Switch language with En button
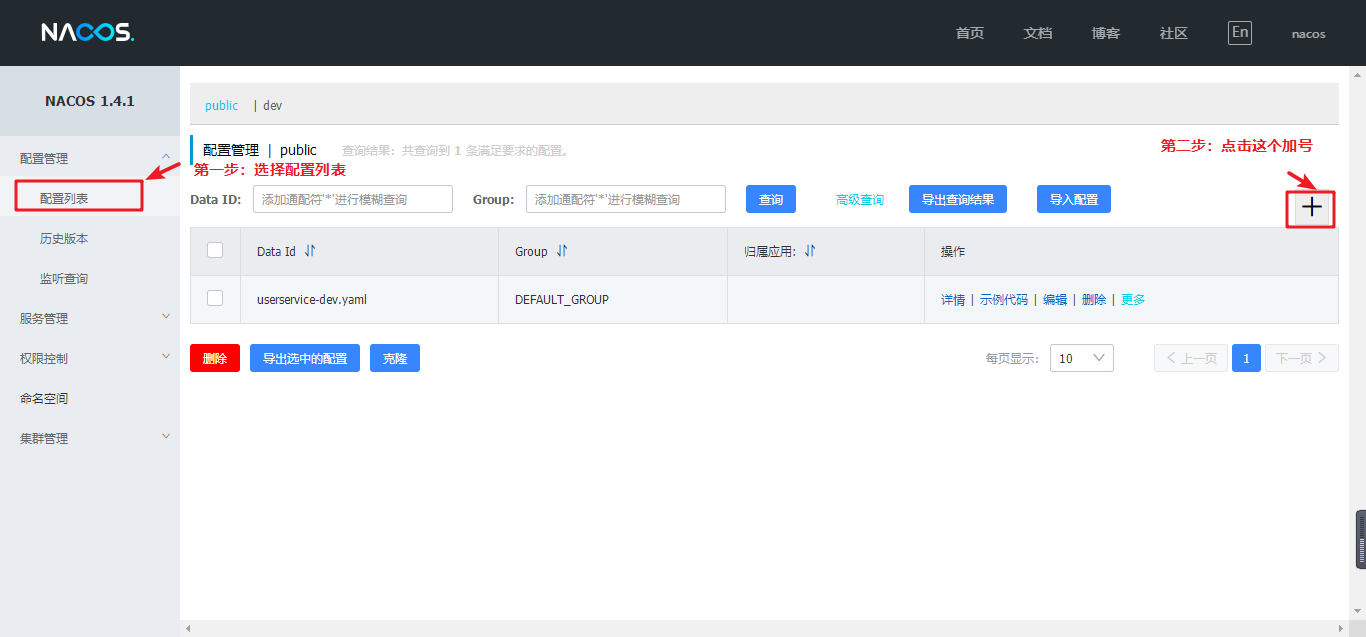 pos(1240,32)
